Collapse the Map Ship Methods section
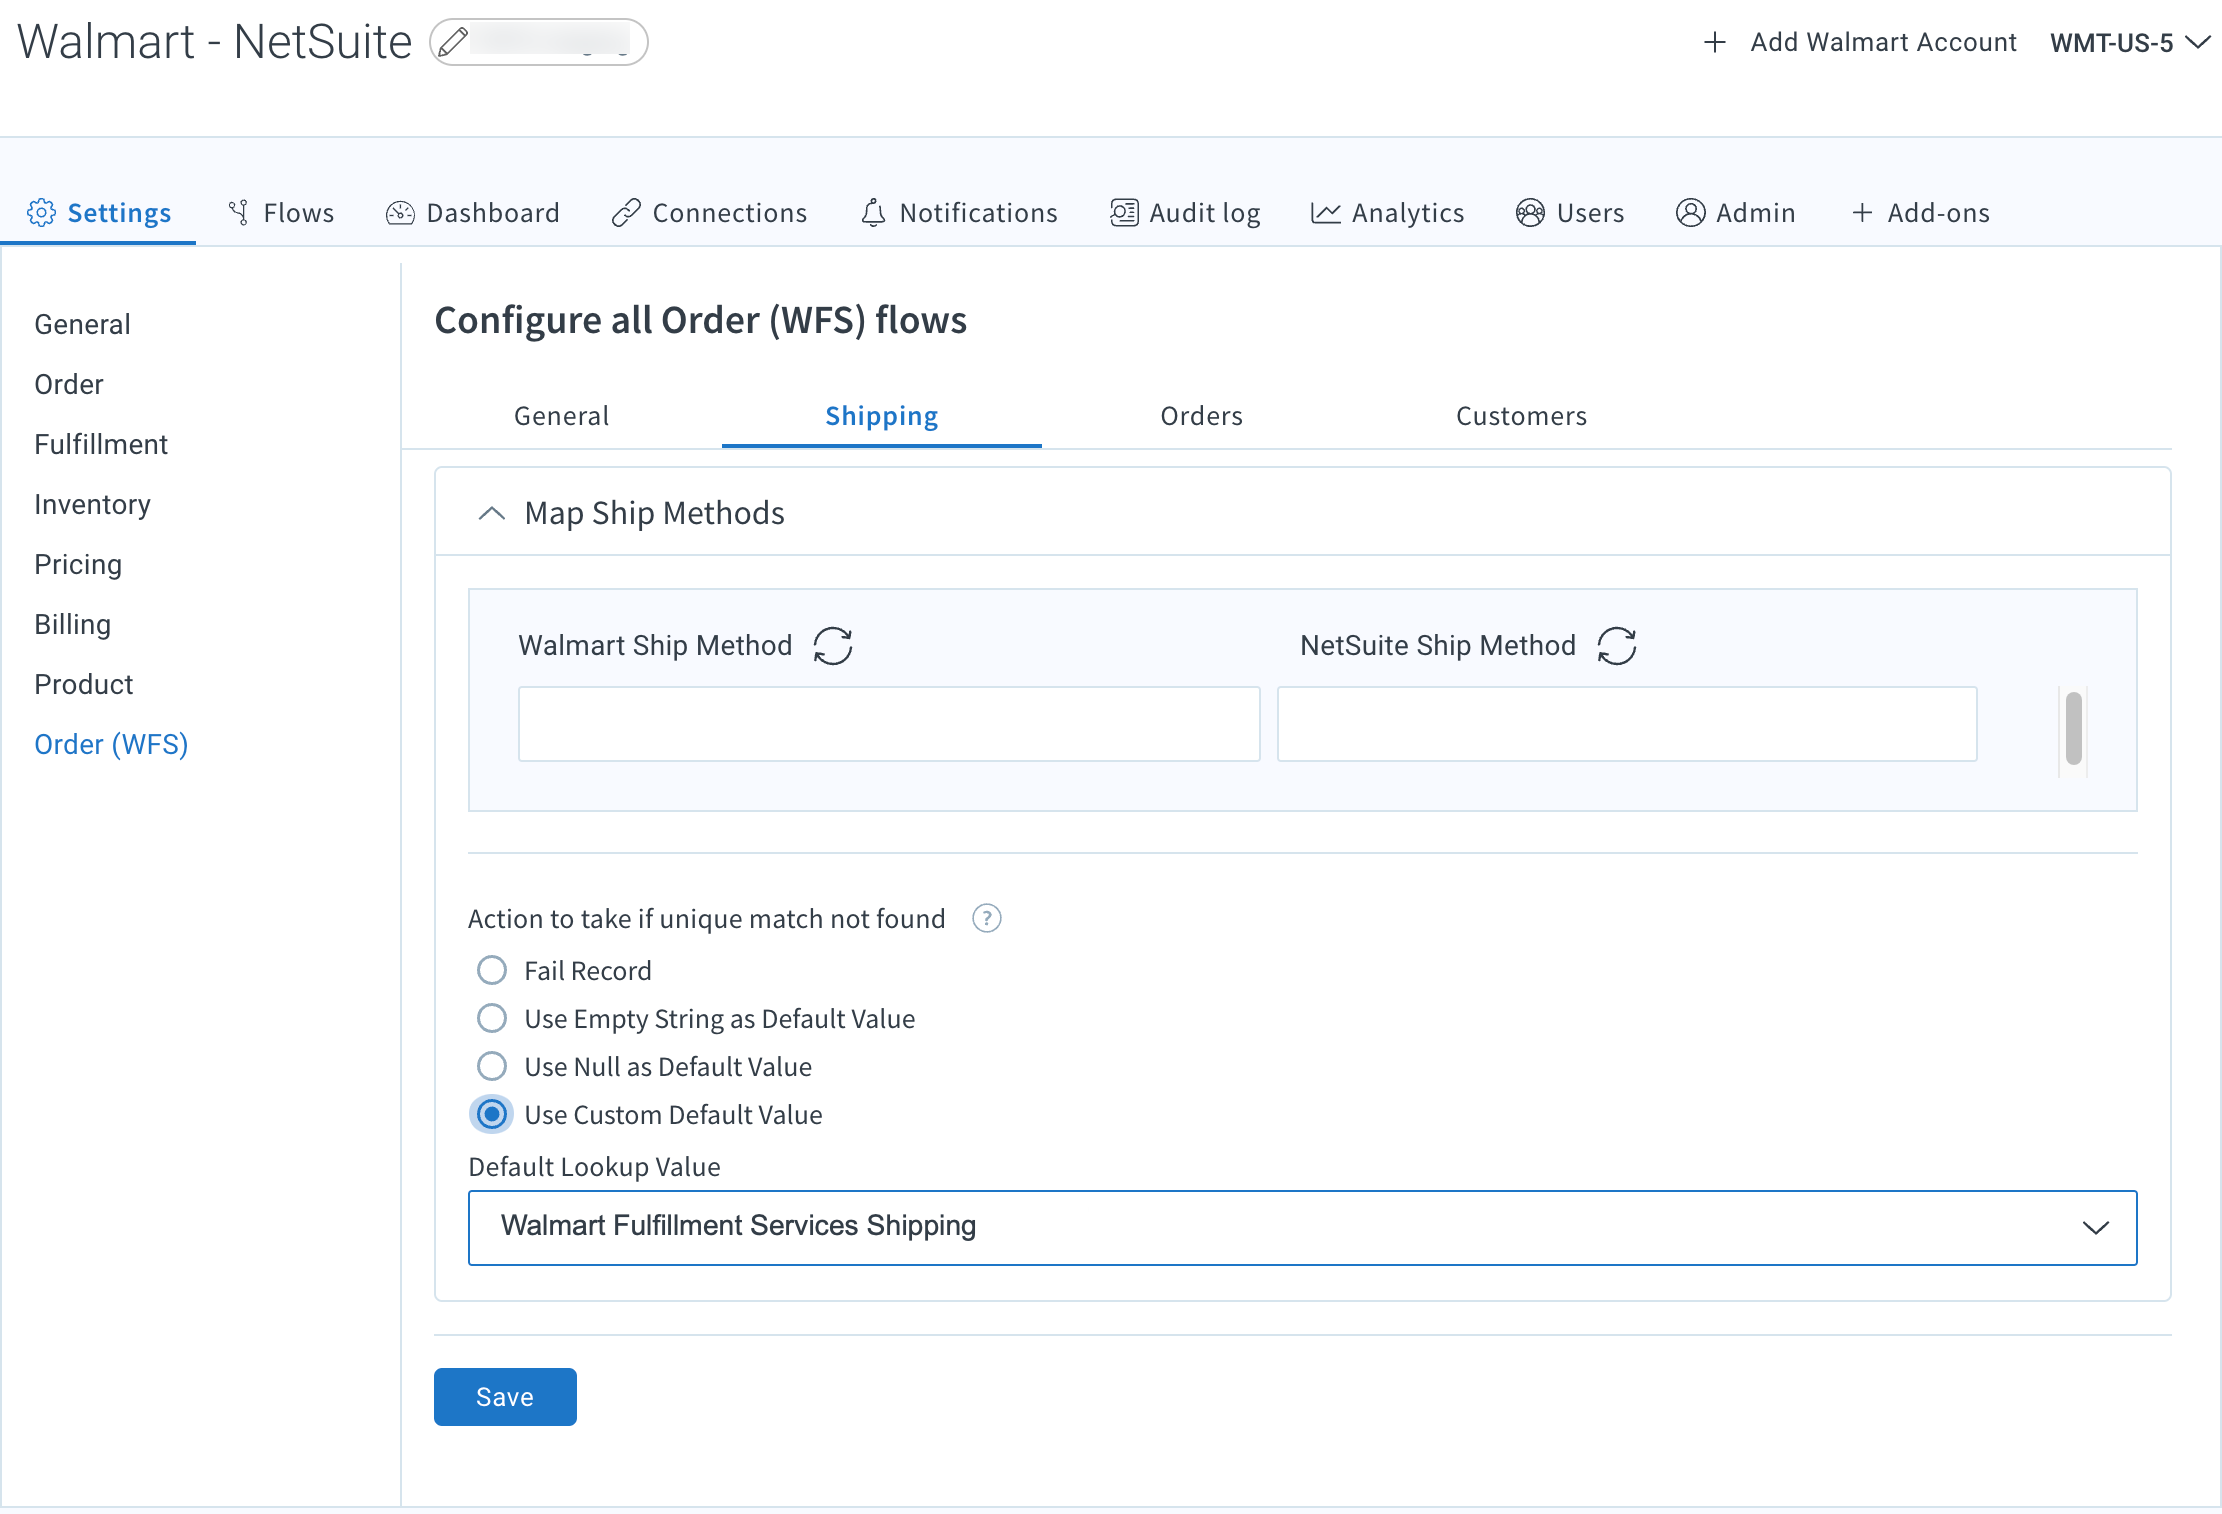This screenshot has width=2222, height=1514. pyautogui.click(x=491, y=513)
